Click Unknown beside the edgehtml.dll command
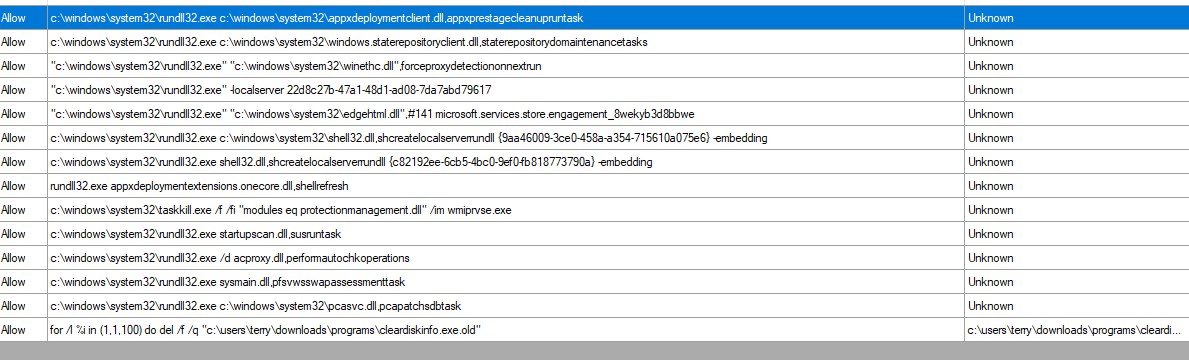Viewport: 1189px width, 360px height. click(990, 114)
